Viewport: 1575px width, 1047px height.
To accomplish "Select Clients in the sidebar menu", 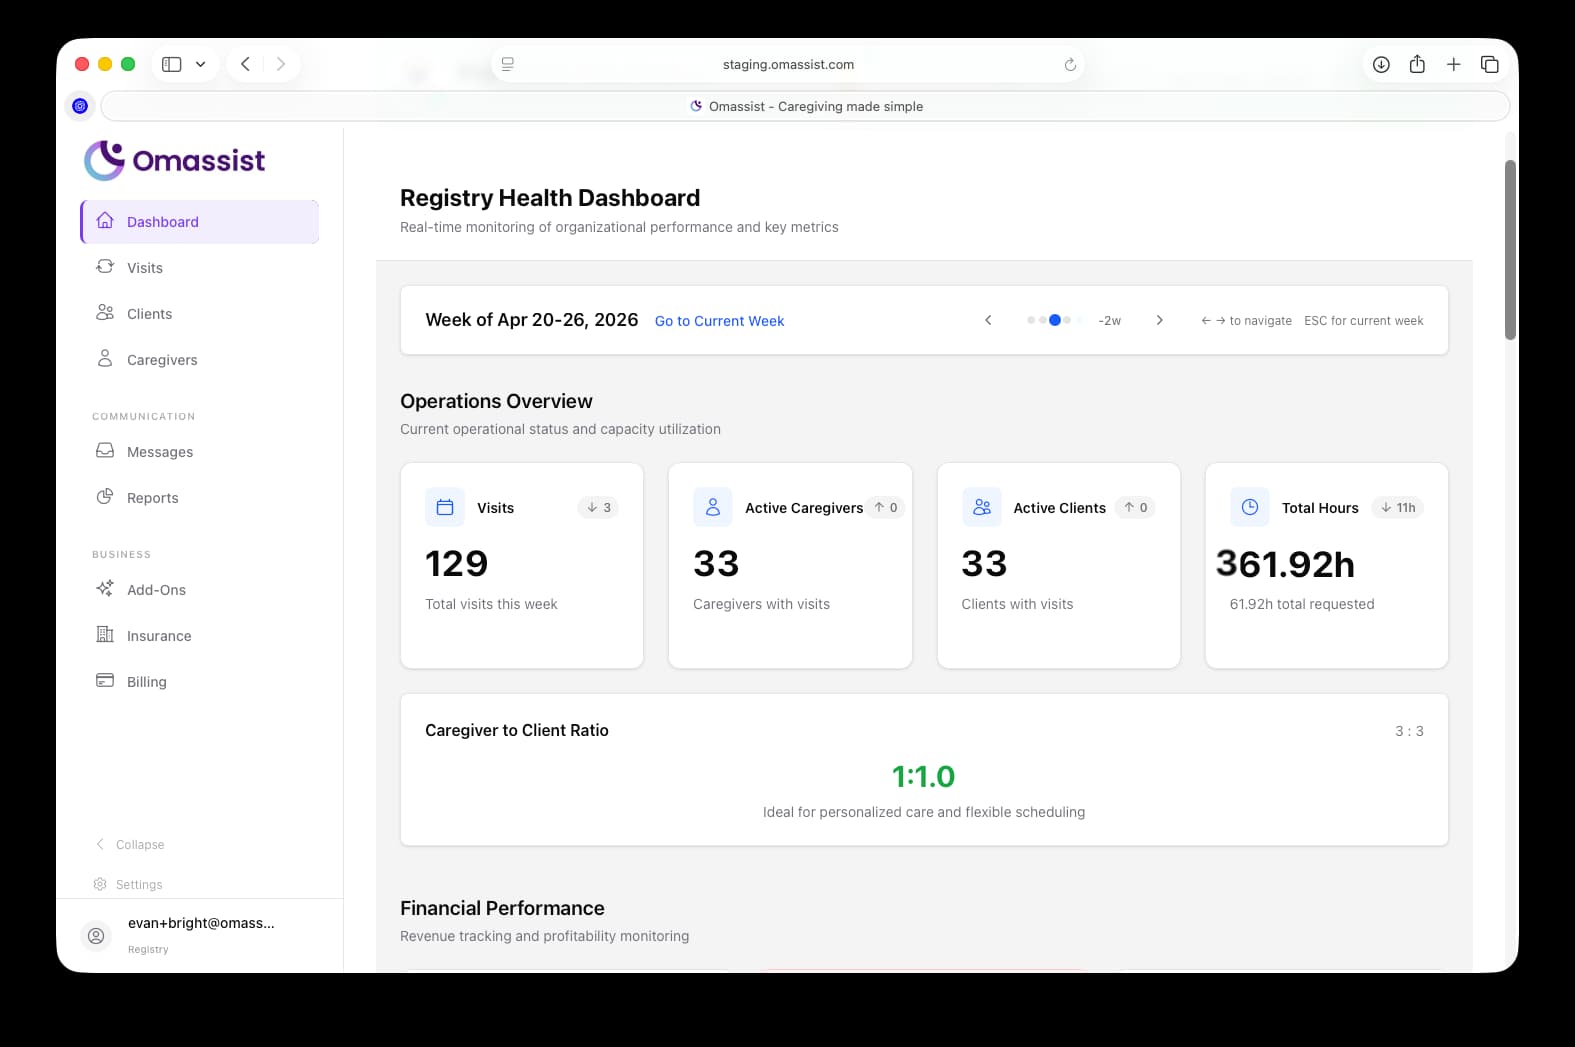I will click(x=200, y=313).
